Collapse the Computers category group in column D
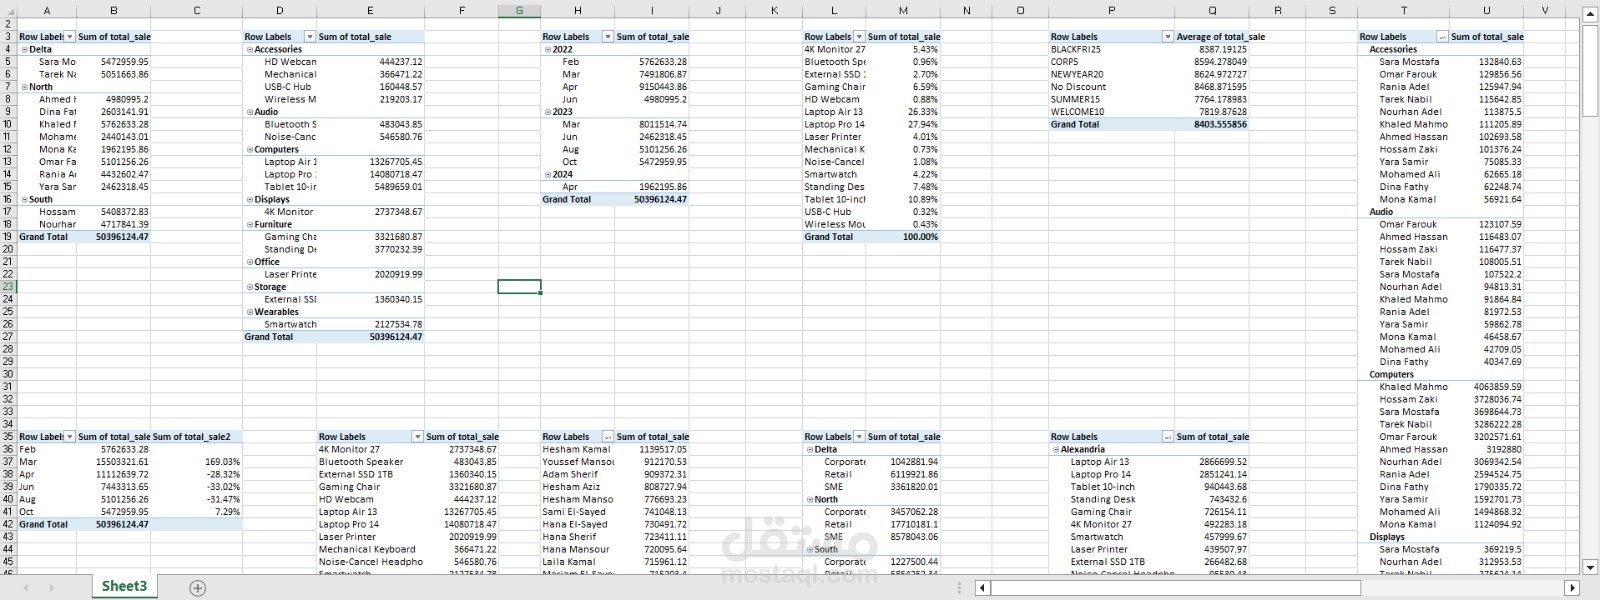Viewport: 1600px width, 600px height. coord(250,149)
